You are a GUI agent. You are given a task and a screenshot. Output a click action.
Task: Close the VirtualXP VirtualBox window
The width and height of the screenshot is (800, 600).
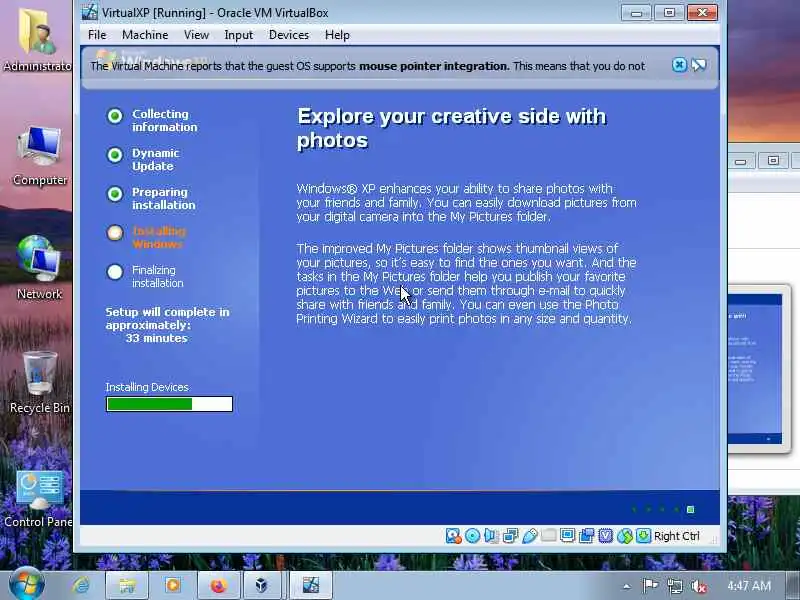[x=703, y=12]
